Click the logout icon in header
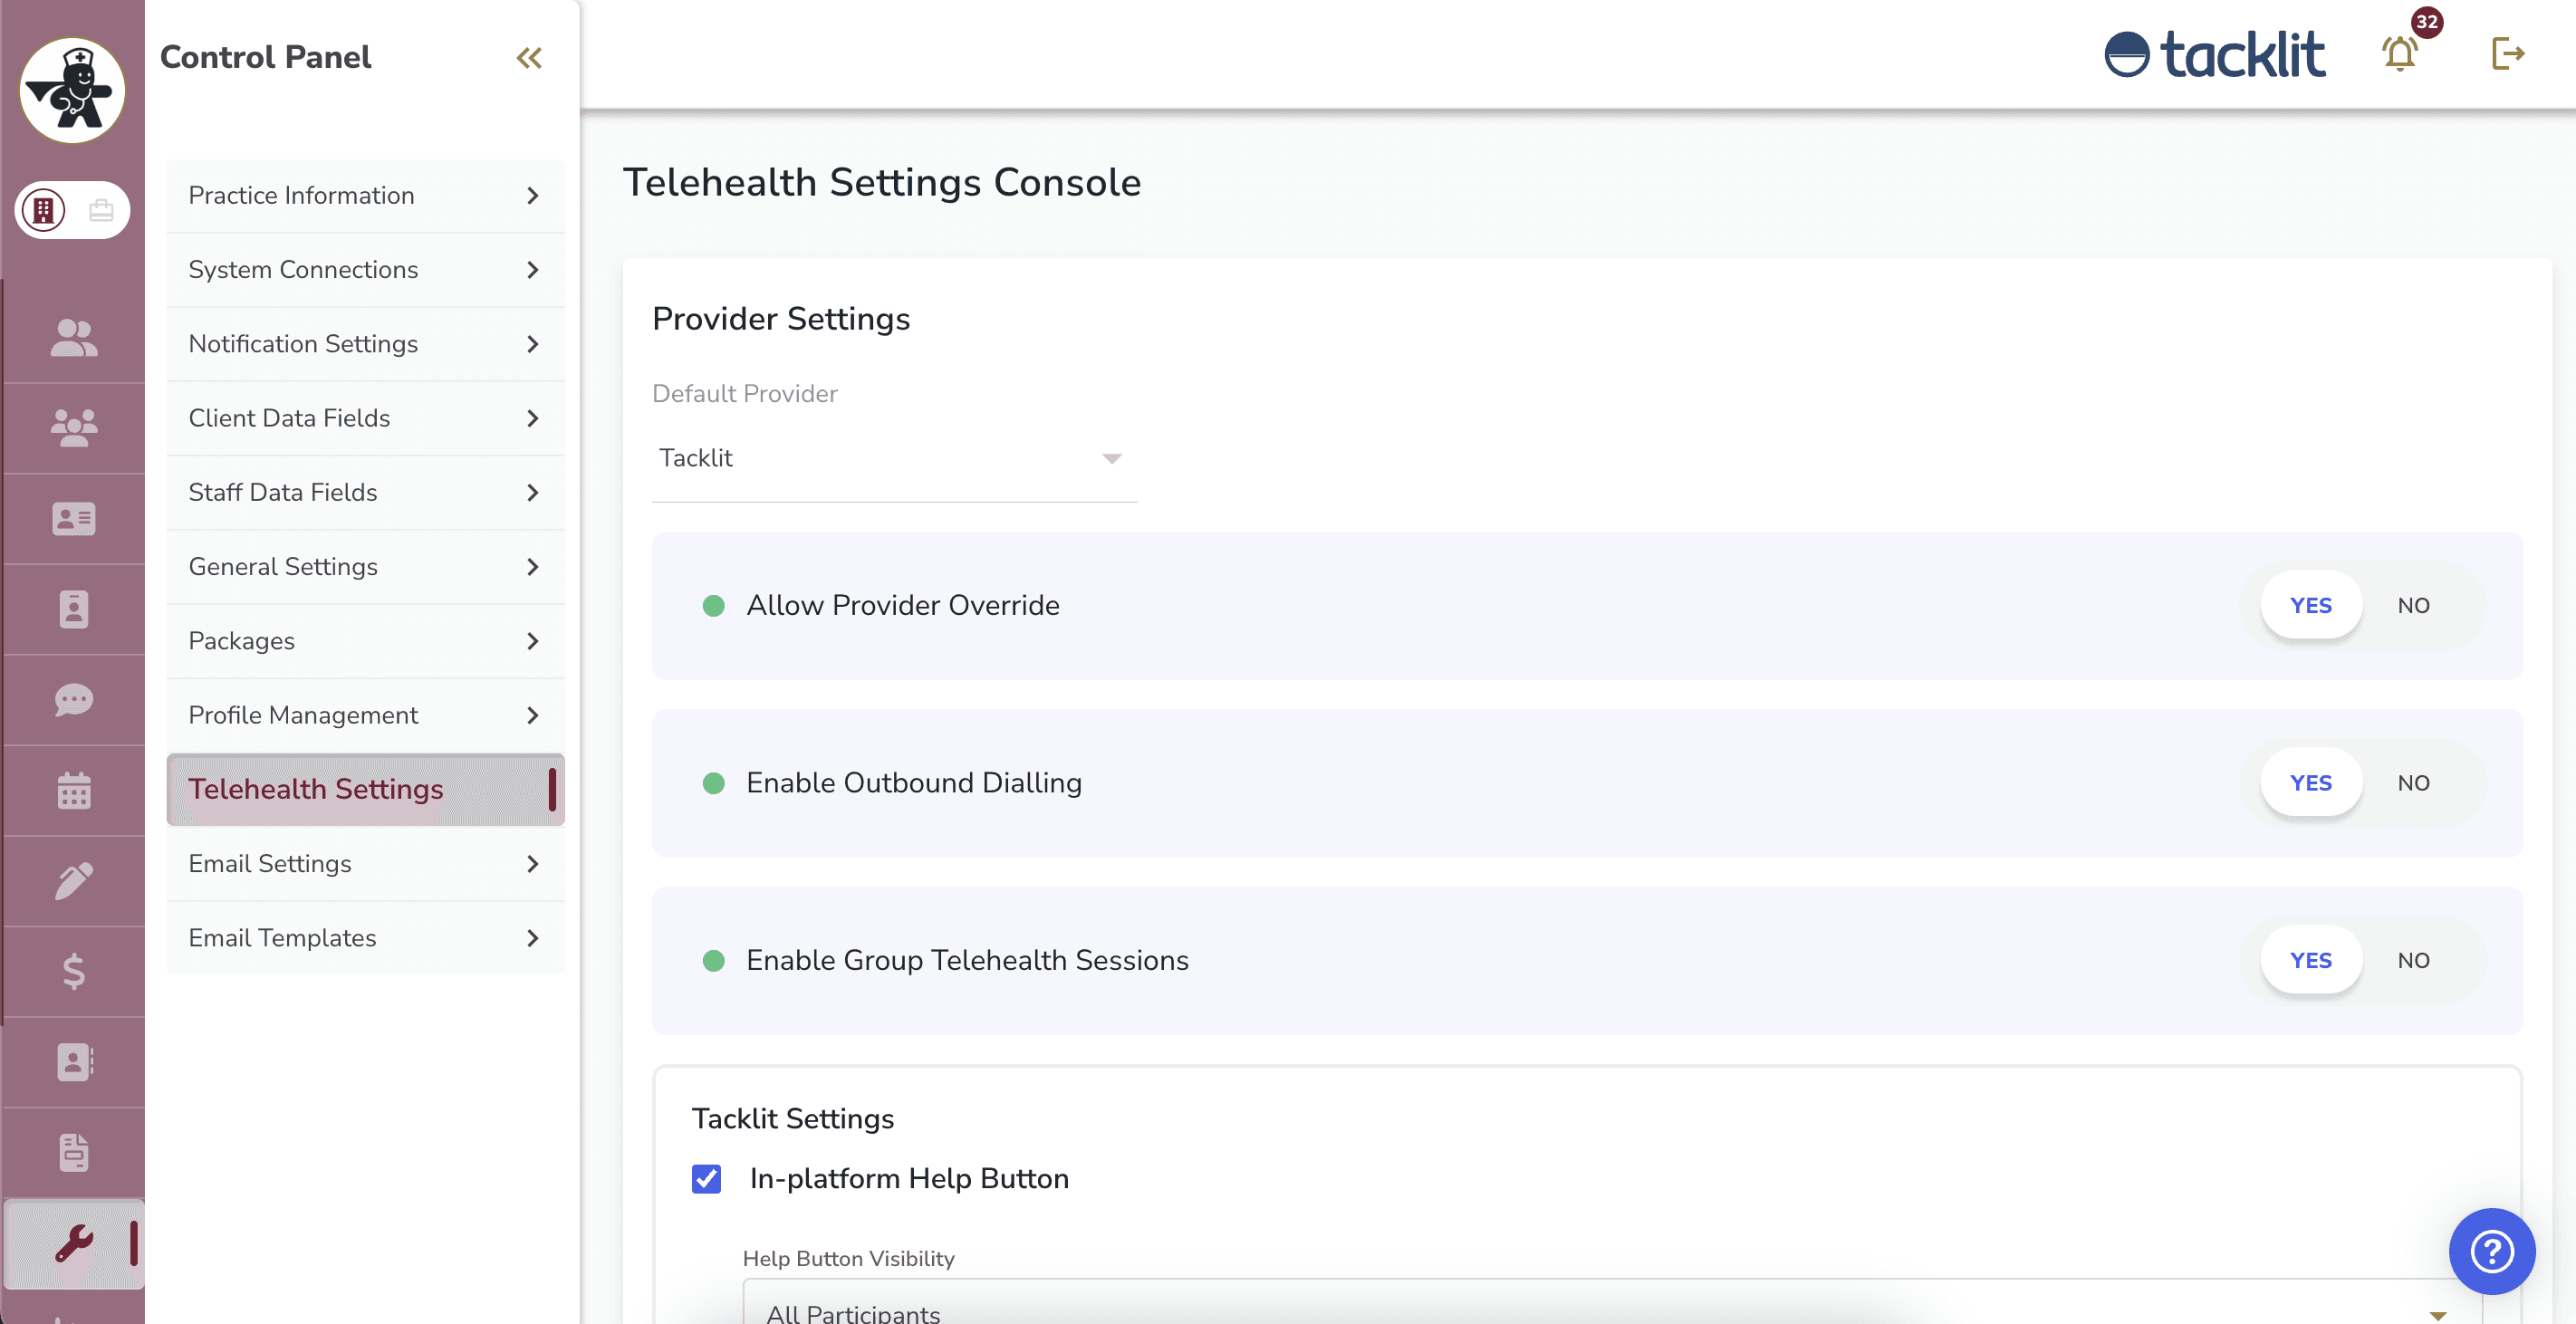 click(x=2508, y=53)
